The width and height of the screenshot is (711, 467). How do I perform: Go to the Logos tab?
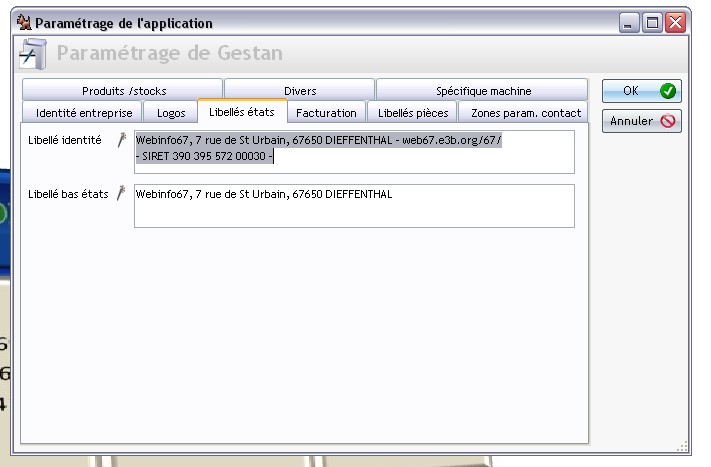click(x=171, y=113)
